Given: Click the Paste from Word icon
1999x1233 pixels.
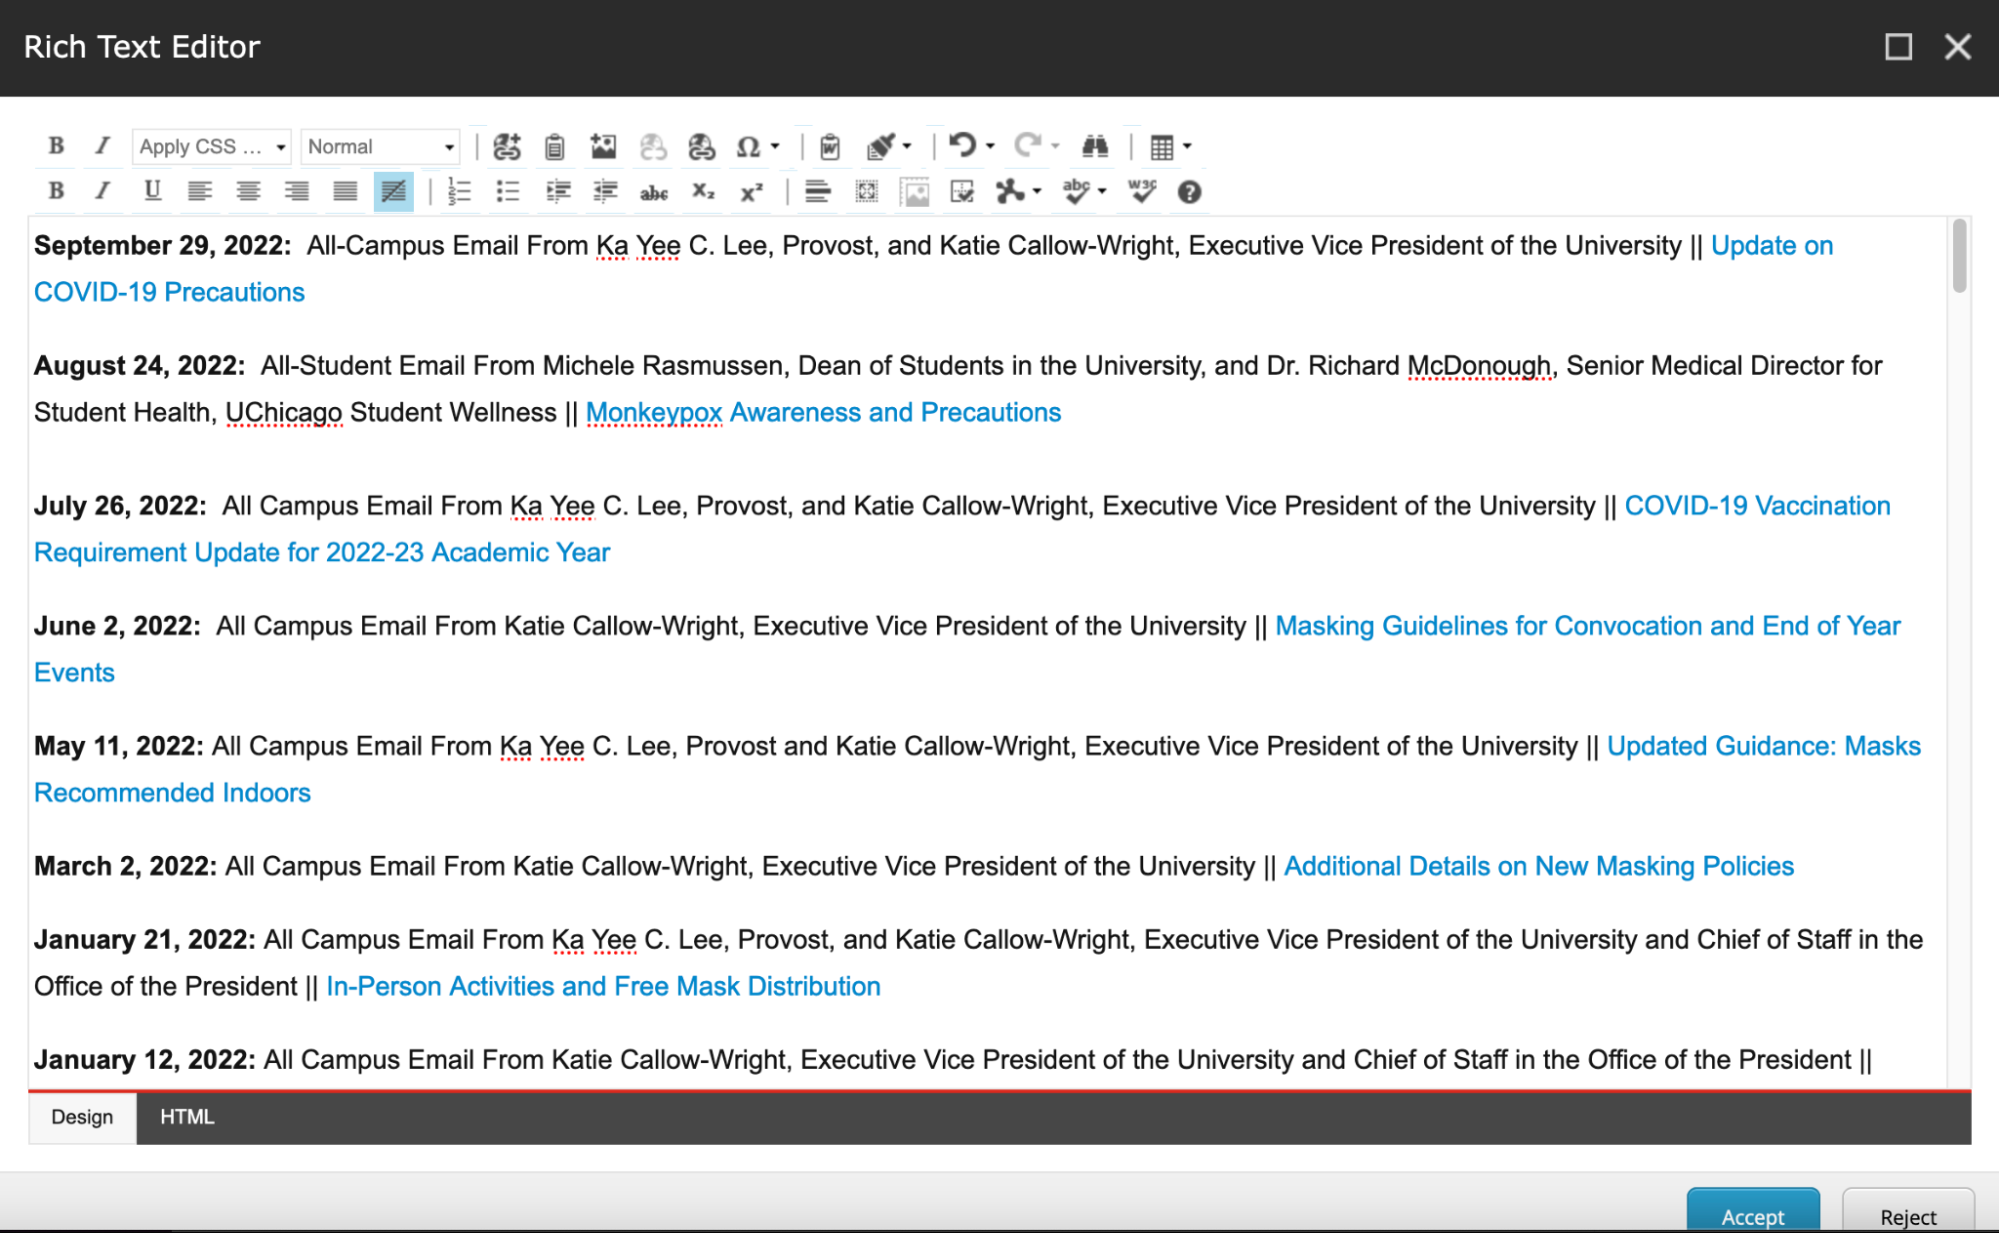Looking at the screenshot, I should [830, 147].
